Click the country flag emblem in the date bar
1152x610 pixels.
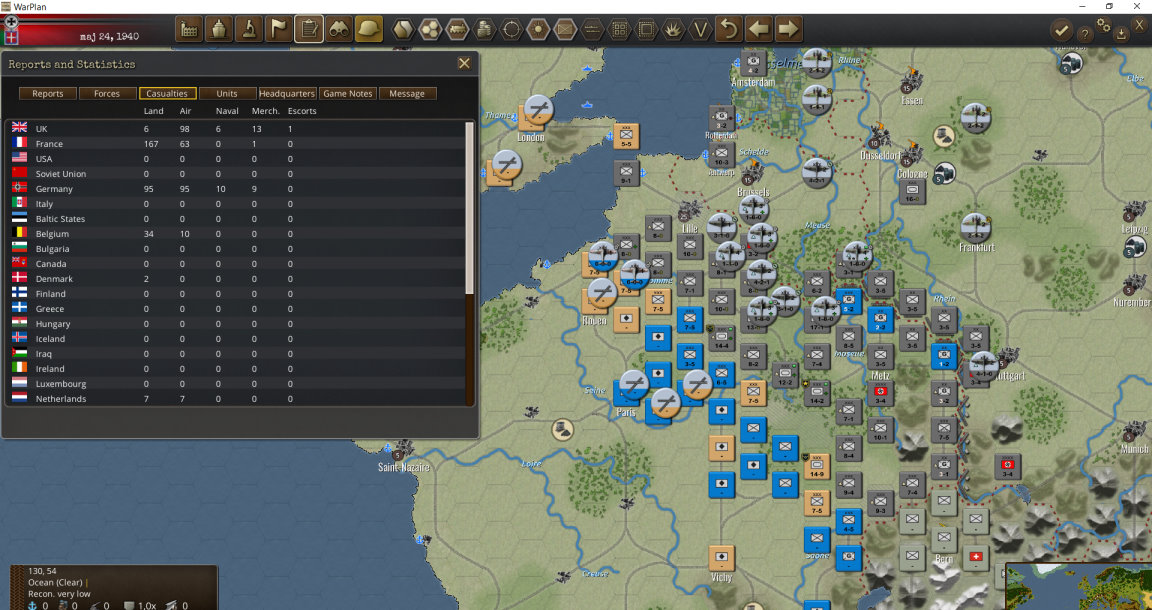11,36
